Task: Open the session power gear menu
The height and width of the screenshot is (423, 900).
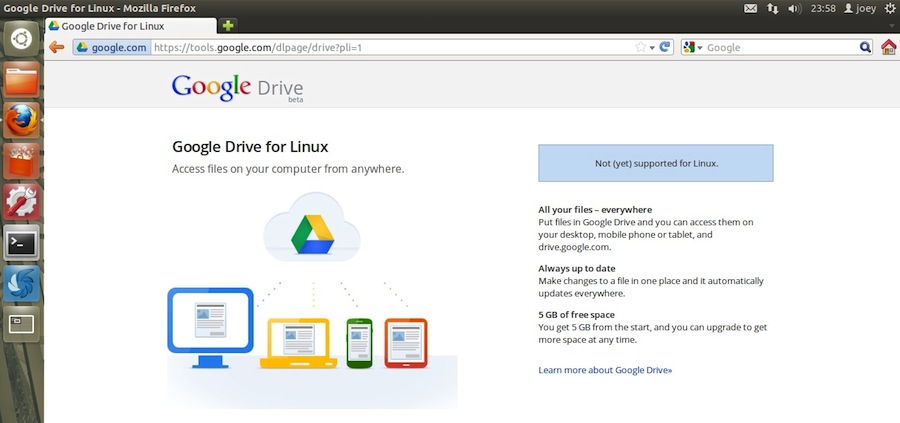Action: pyautogui.click(x=890, y=8)
